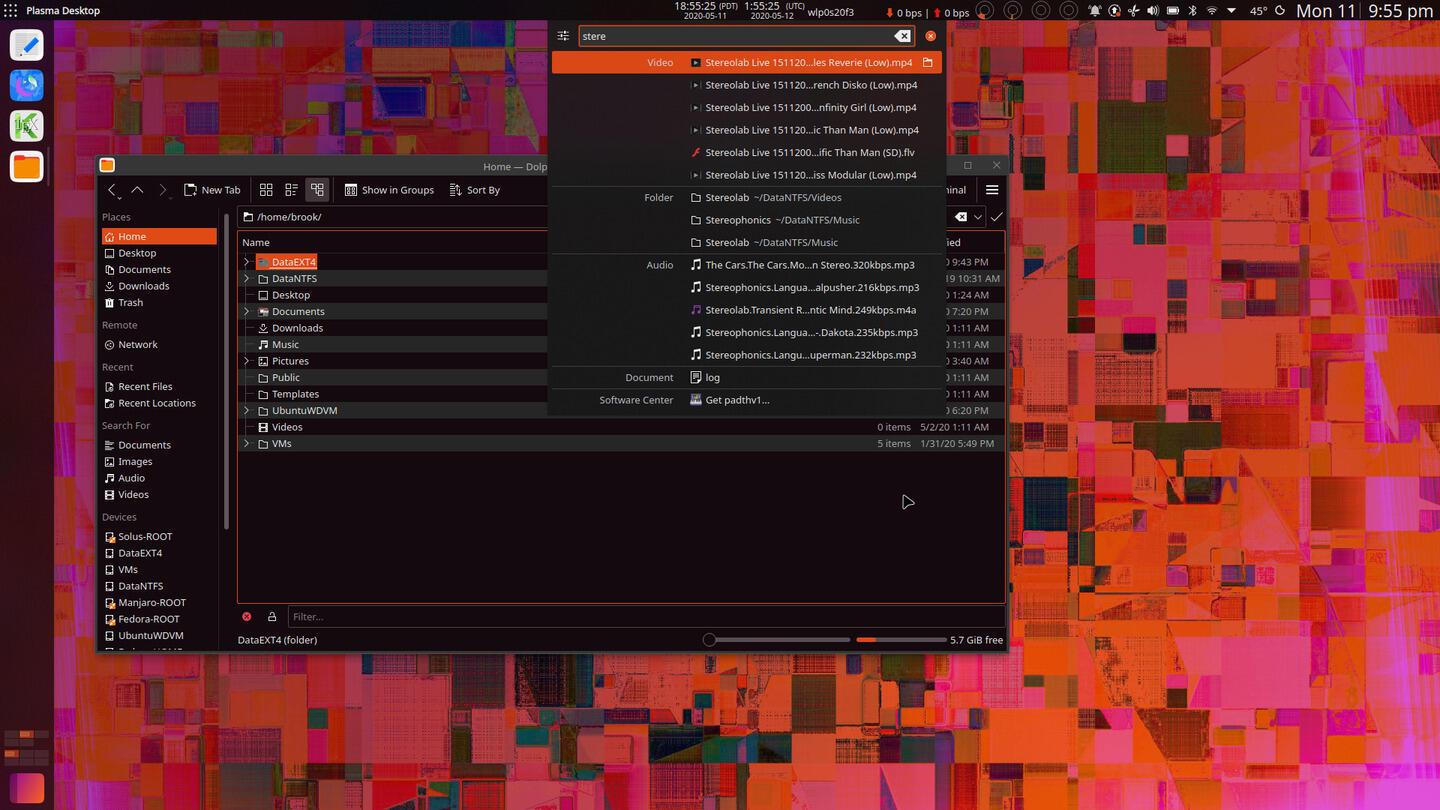Screen dimensions: 1440x810
Task: Switch Dolphin to Compact view mode
Action: coord(291,190)
